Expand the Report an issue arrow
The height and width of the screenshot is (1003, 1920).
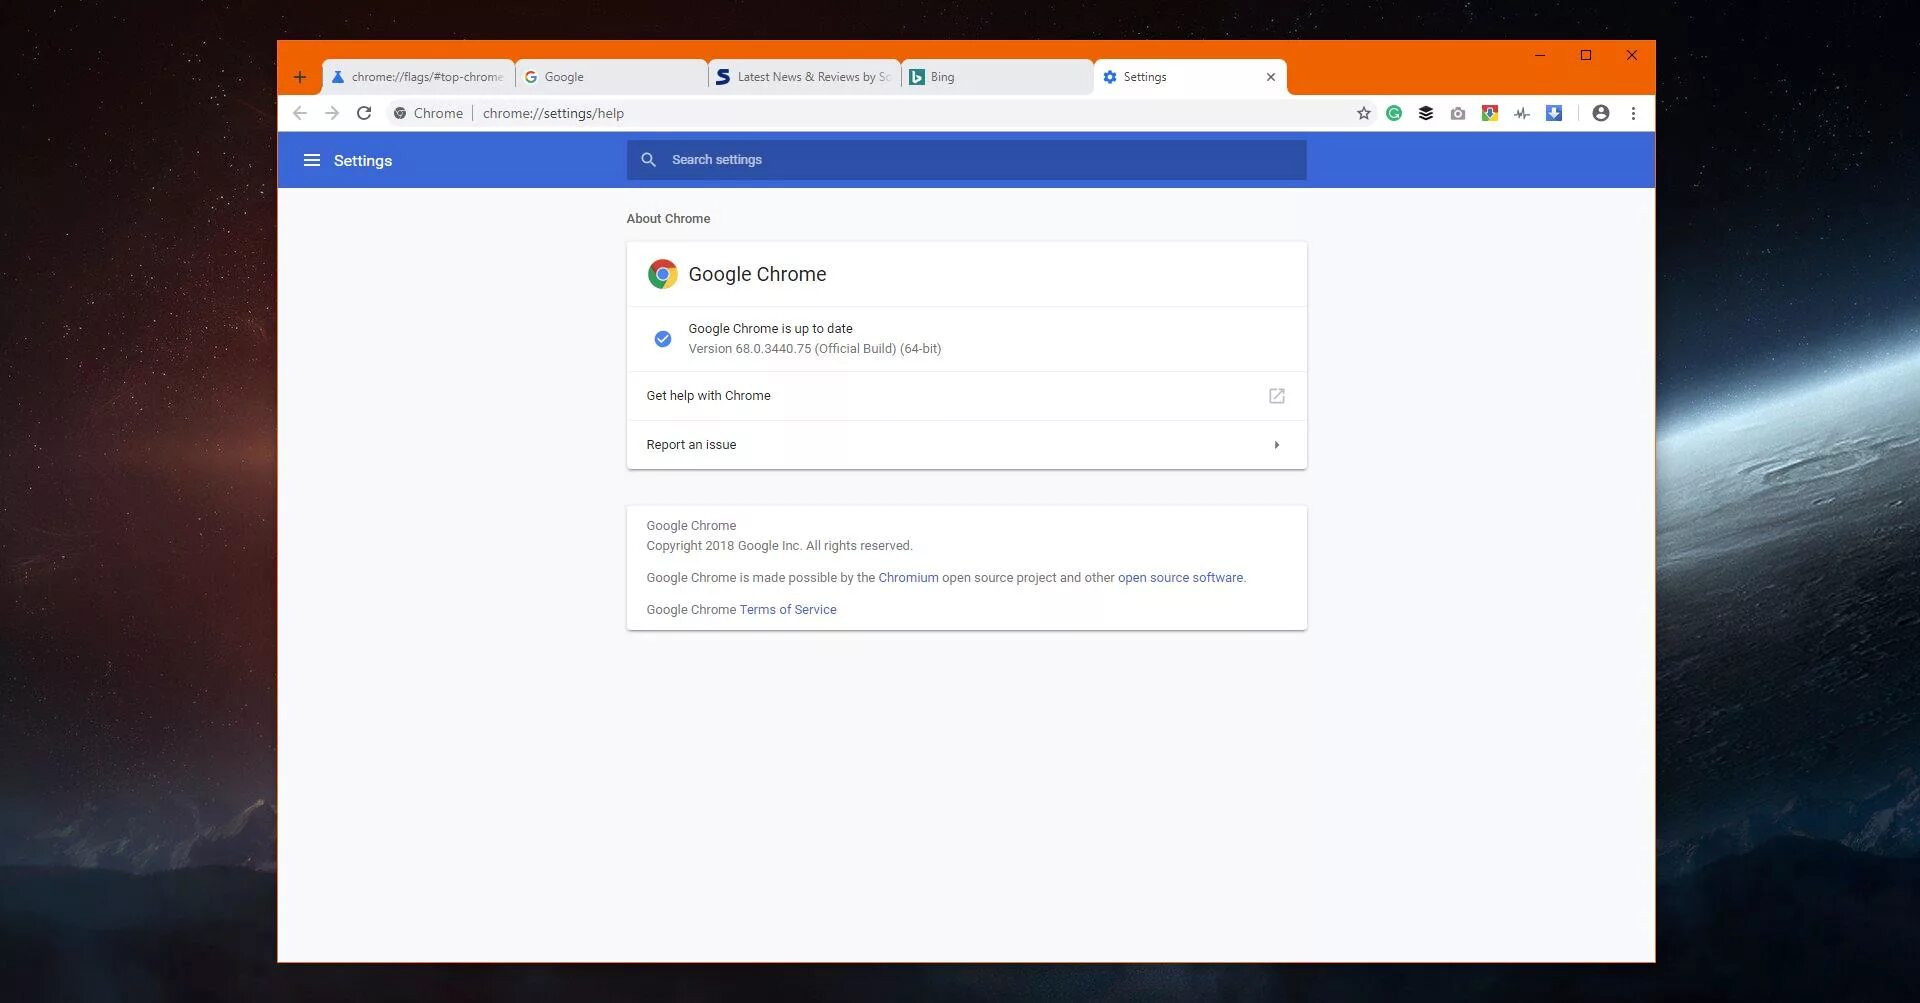tap(1277, 445)
